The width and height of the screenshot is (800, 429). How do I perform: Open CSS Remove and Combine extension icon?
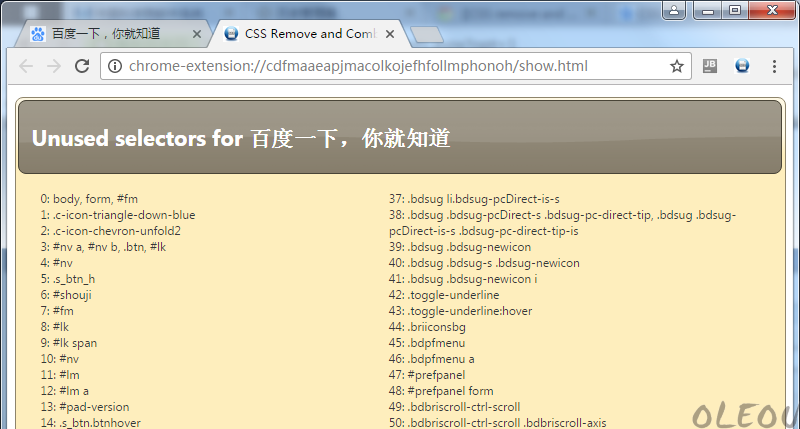click(742, 66)
